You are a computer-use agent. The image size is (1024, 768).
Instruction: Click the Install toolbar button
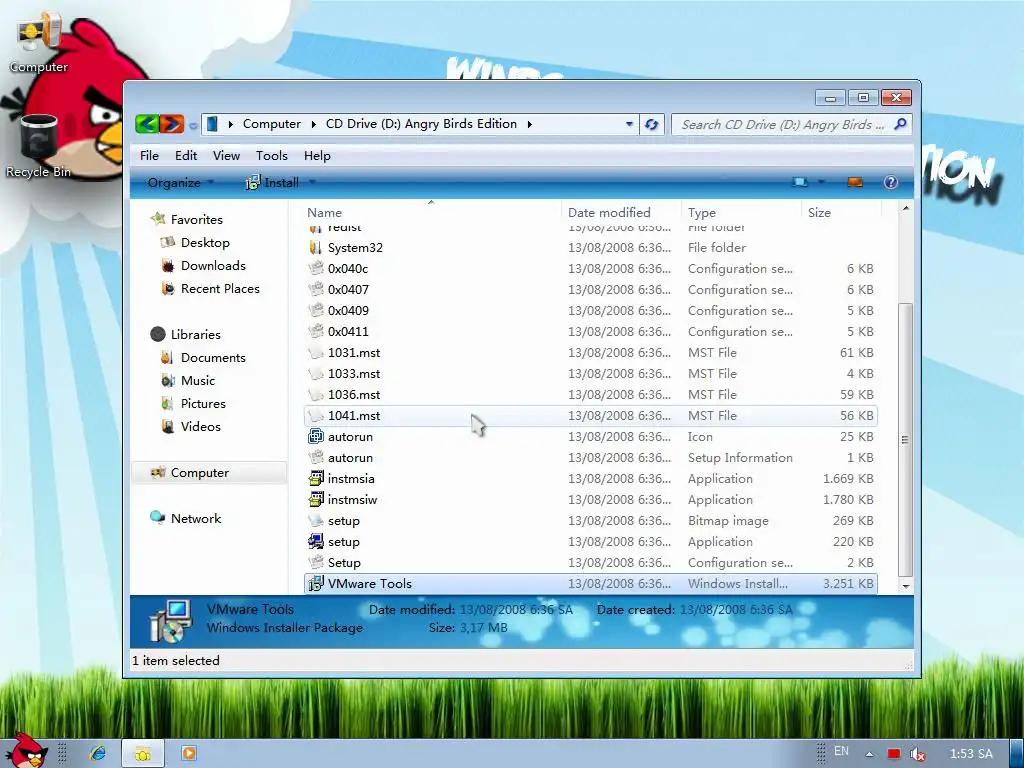(x=272, y=183)
